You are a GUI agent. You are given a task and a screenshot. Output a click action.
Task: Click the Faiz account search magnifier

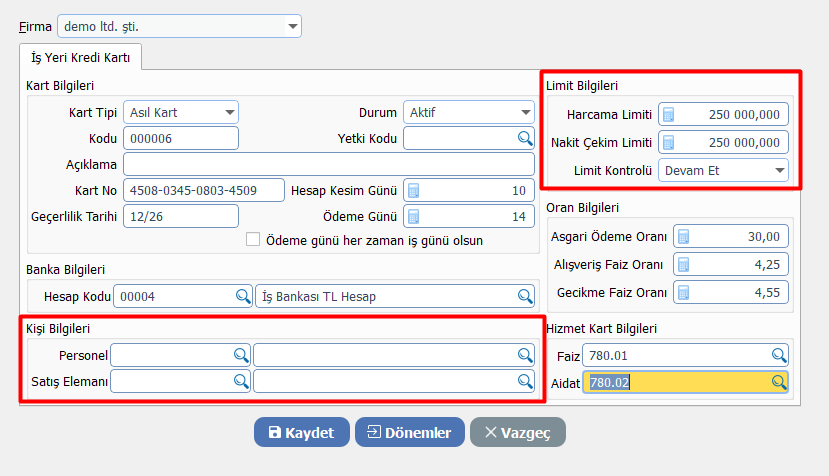click(778, 355)
